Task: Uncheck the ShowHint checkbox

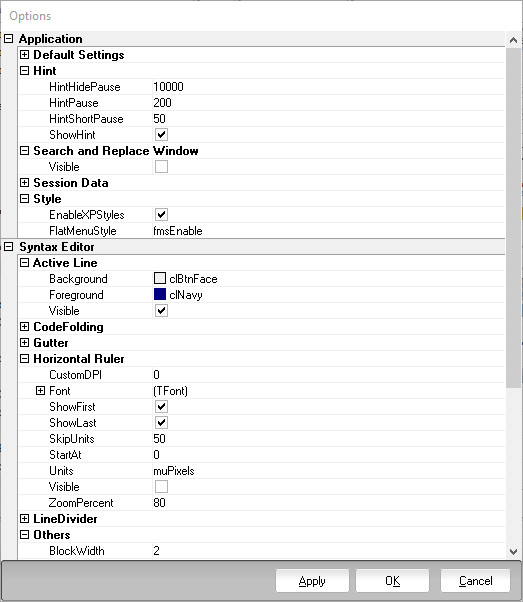Action: [x=161, y=135]
